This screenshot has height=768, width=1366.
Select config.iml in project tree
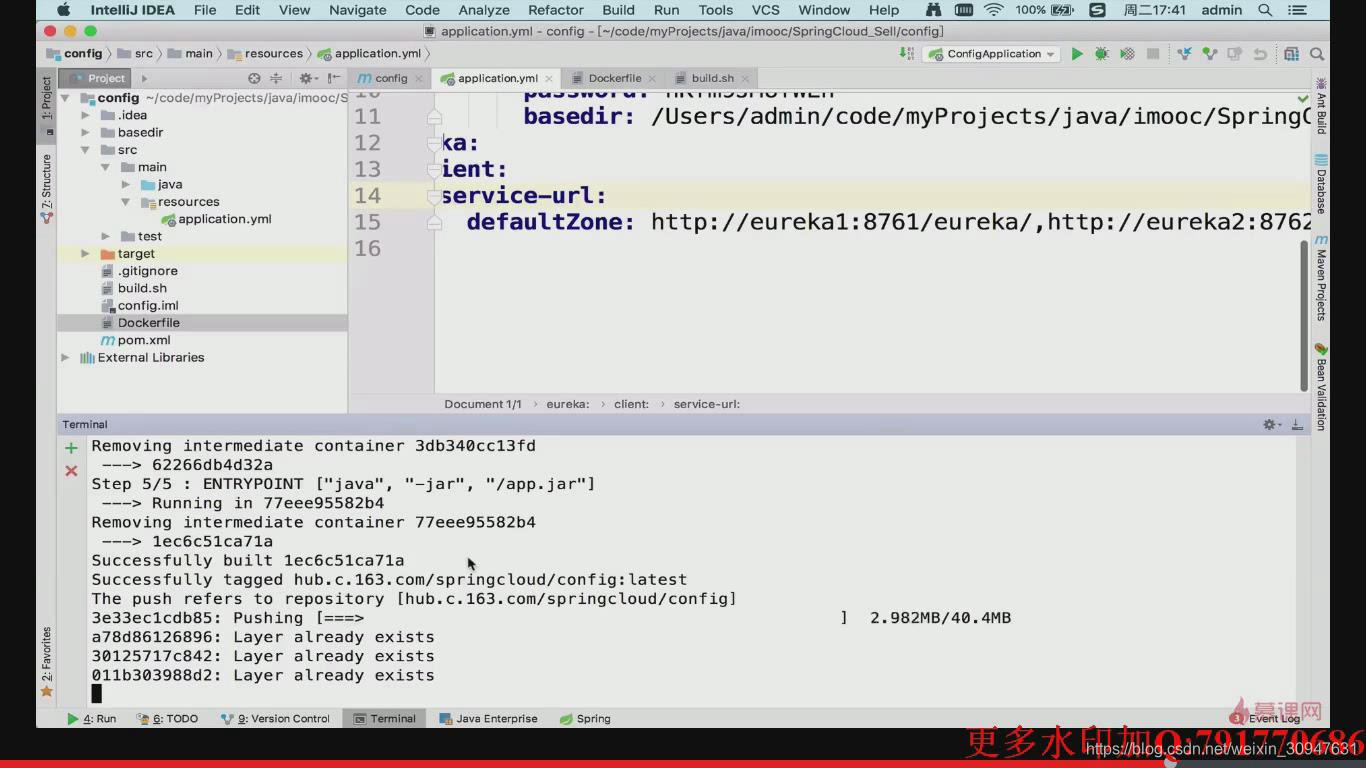[x=140, y=305]
